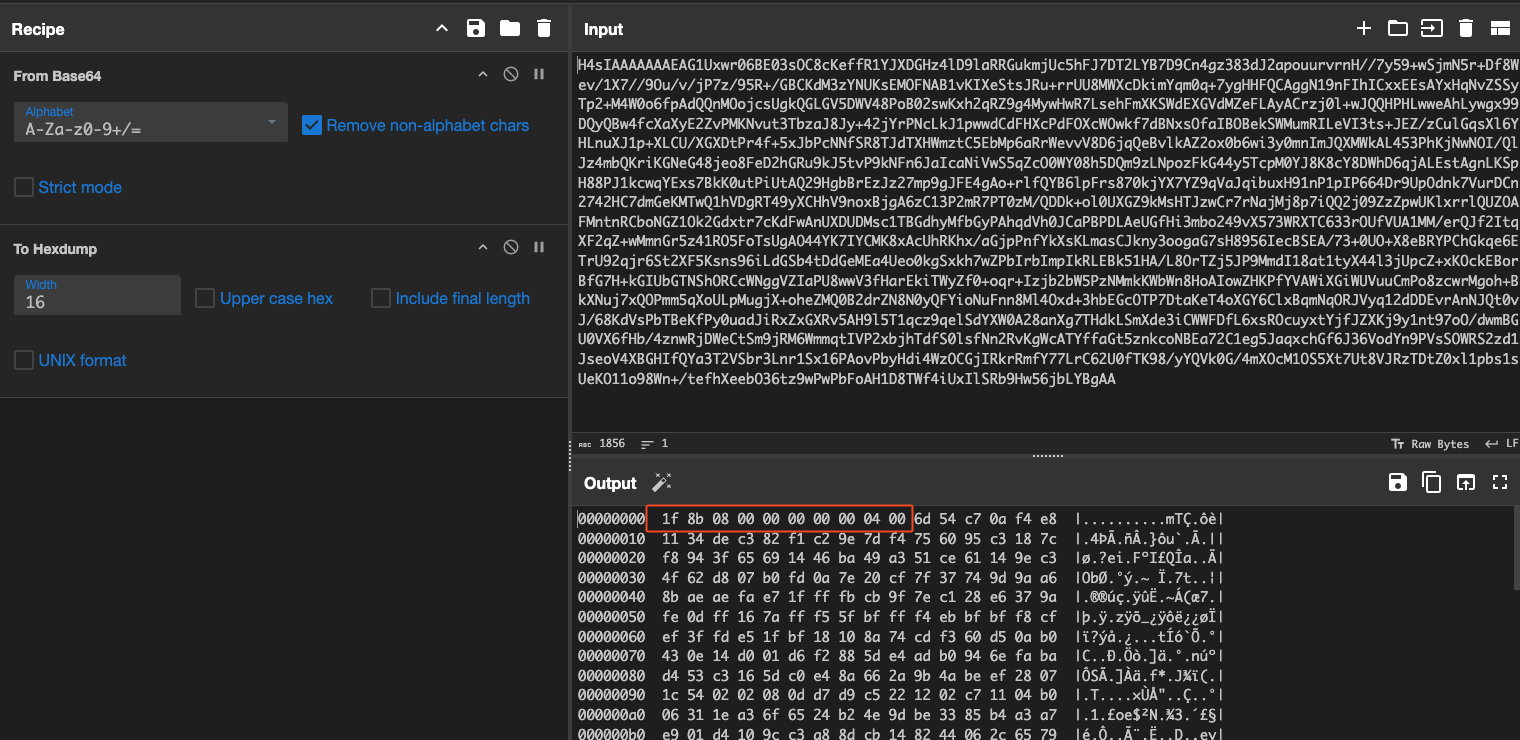Disable the To Hexdump operation
Viewport: 1520px width, 740px height.
[511, 248]
